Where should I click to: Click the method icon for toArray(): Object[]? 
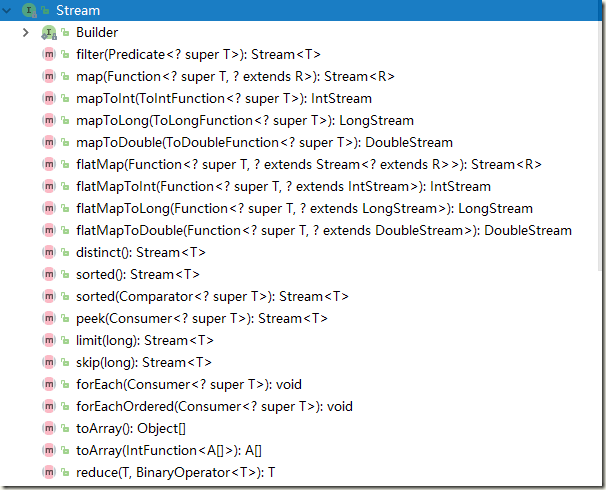point(49,429)
